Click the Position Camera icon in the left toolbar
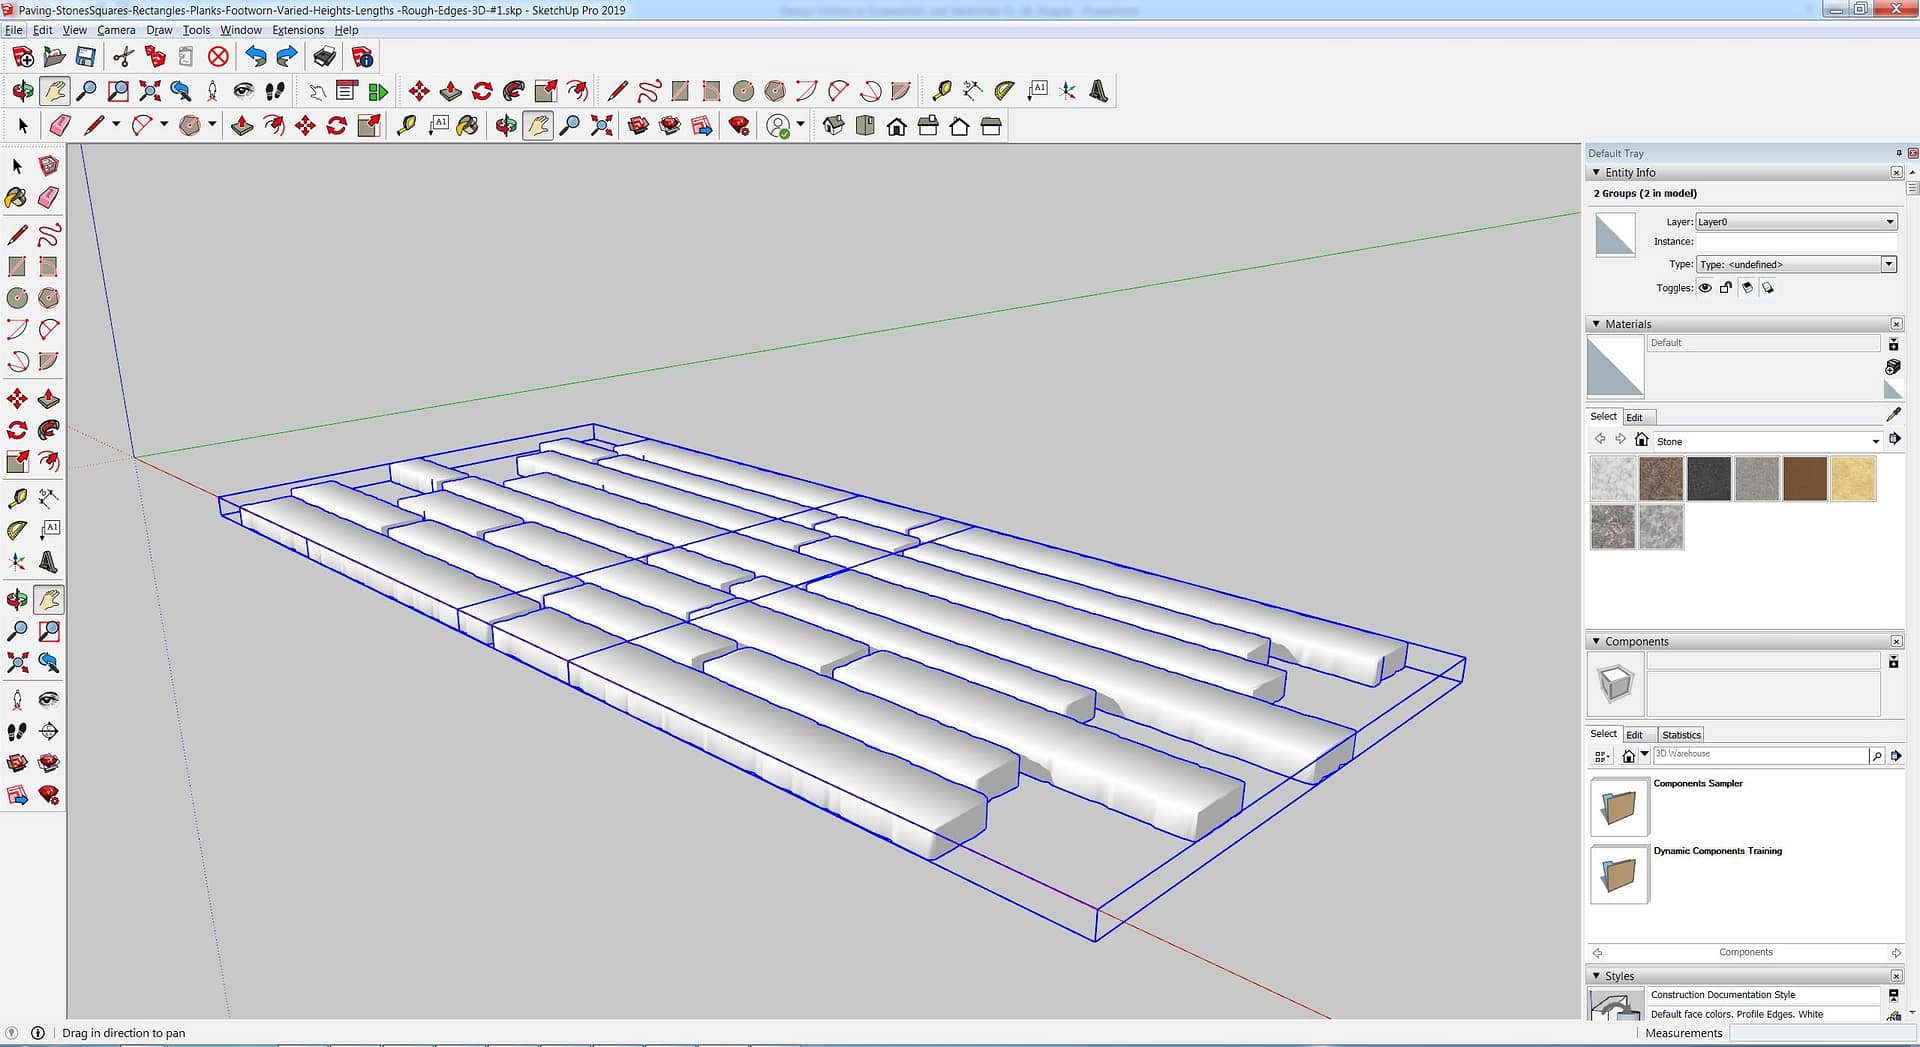Viewport: 1920px width, 1047px height. [x=17, y=700]
